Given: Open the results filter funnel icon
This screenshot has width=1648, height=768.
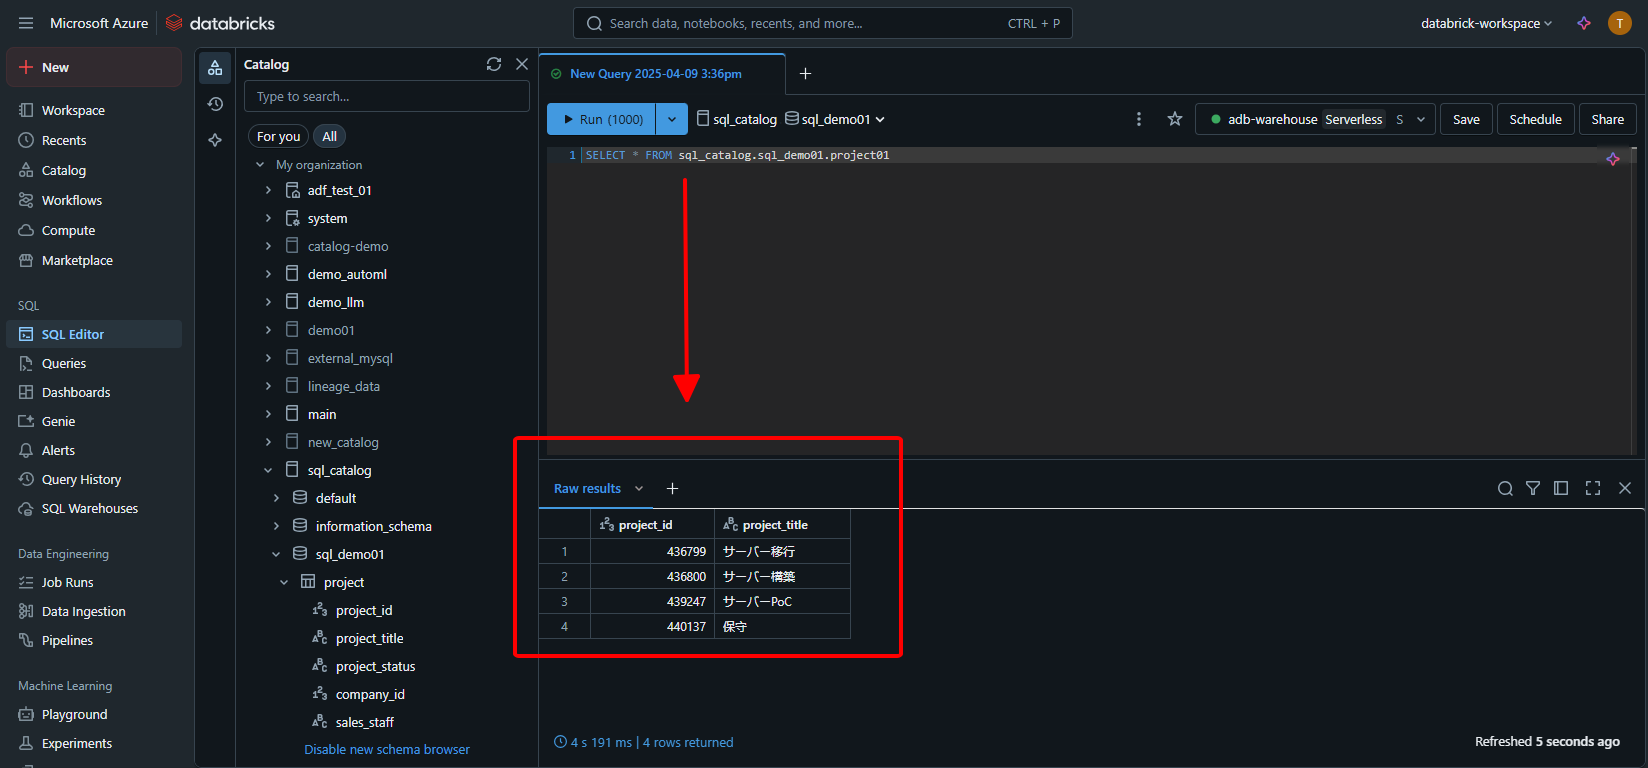Looking at the screenshot, I should 1533,488.
